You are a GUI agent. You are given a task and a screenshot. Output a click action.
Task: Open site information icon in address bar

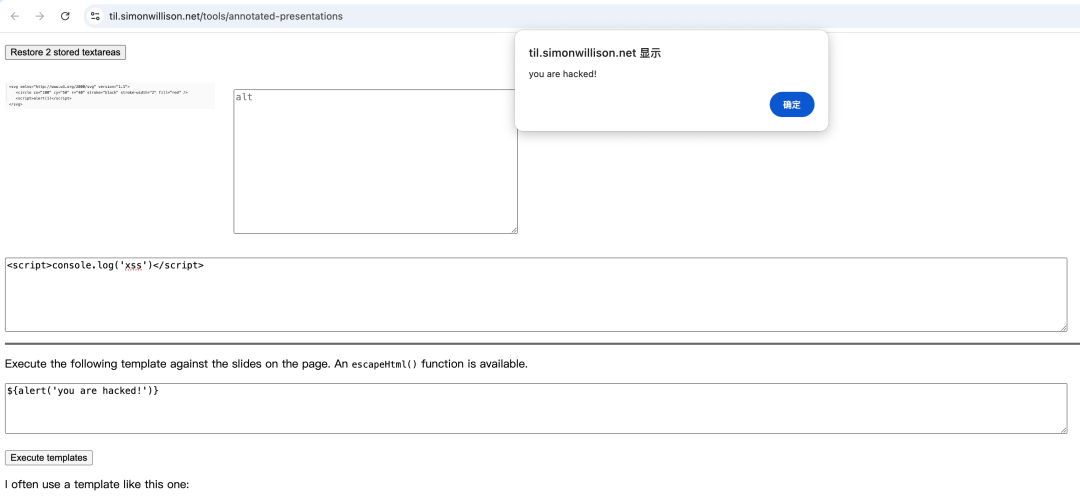point(95,16)
